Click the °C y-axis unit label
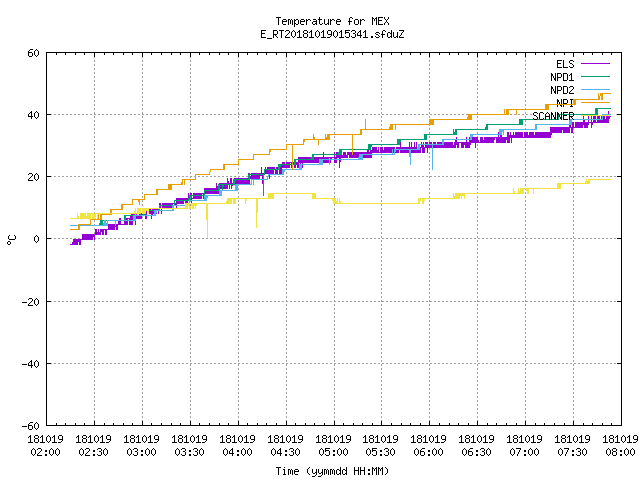Viewport: 640px width, 480px height. (11, 240)
